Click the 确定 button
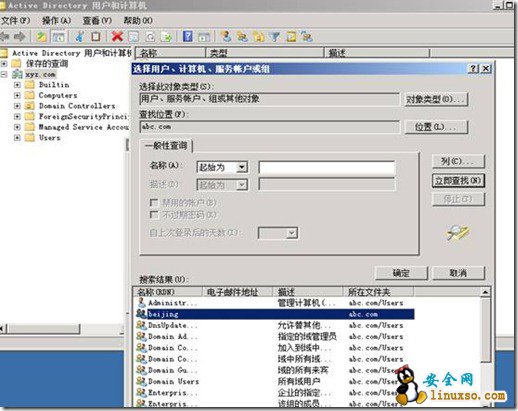518x411 pixels. click(401, 273)
